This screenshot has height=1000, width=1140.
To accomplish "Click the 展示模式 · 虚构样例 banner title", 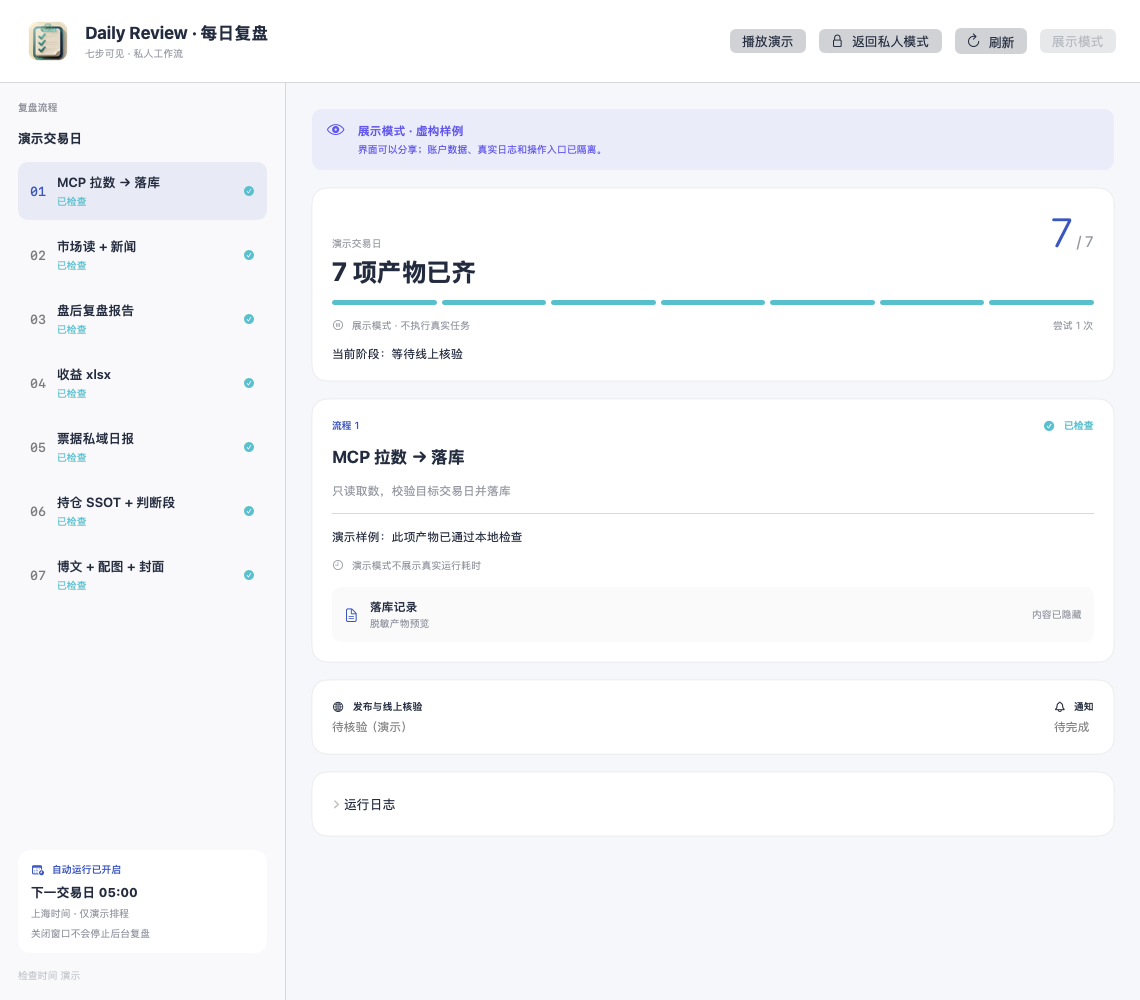I will pyautogui.click(x=410, y=131).
